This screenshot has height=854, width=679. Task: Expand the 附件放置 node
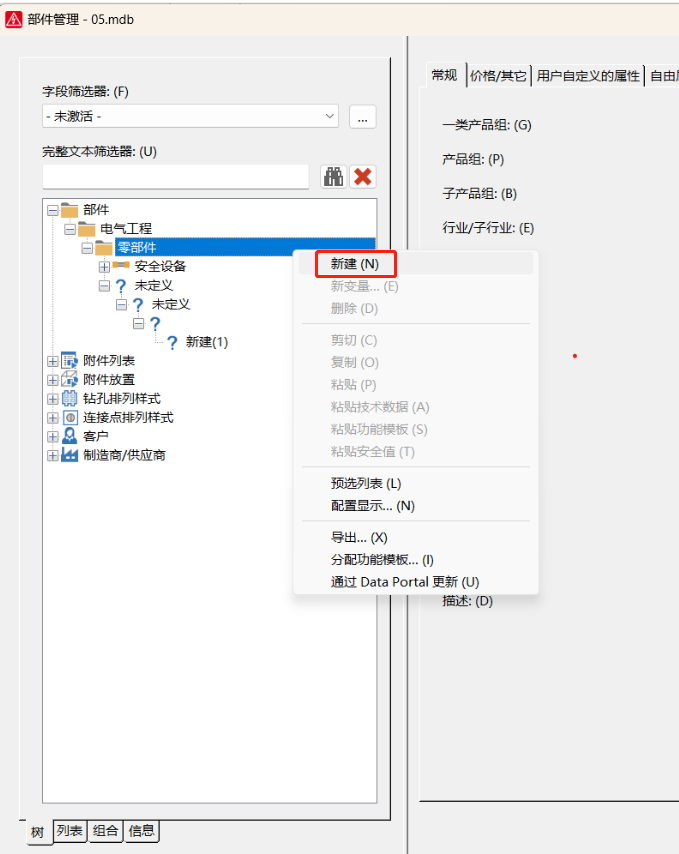click(x=53, y=380)
